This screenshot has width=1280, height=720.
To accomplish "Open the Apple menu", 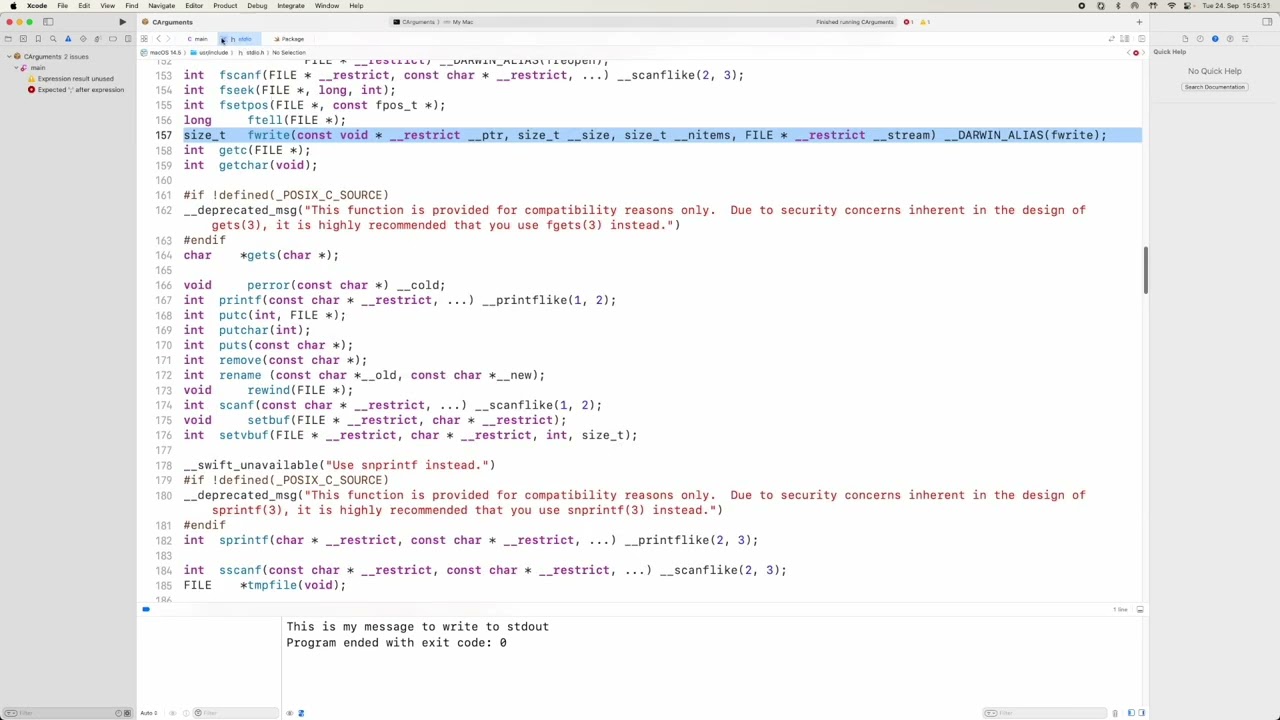I will 13,6.
